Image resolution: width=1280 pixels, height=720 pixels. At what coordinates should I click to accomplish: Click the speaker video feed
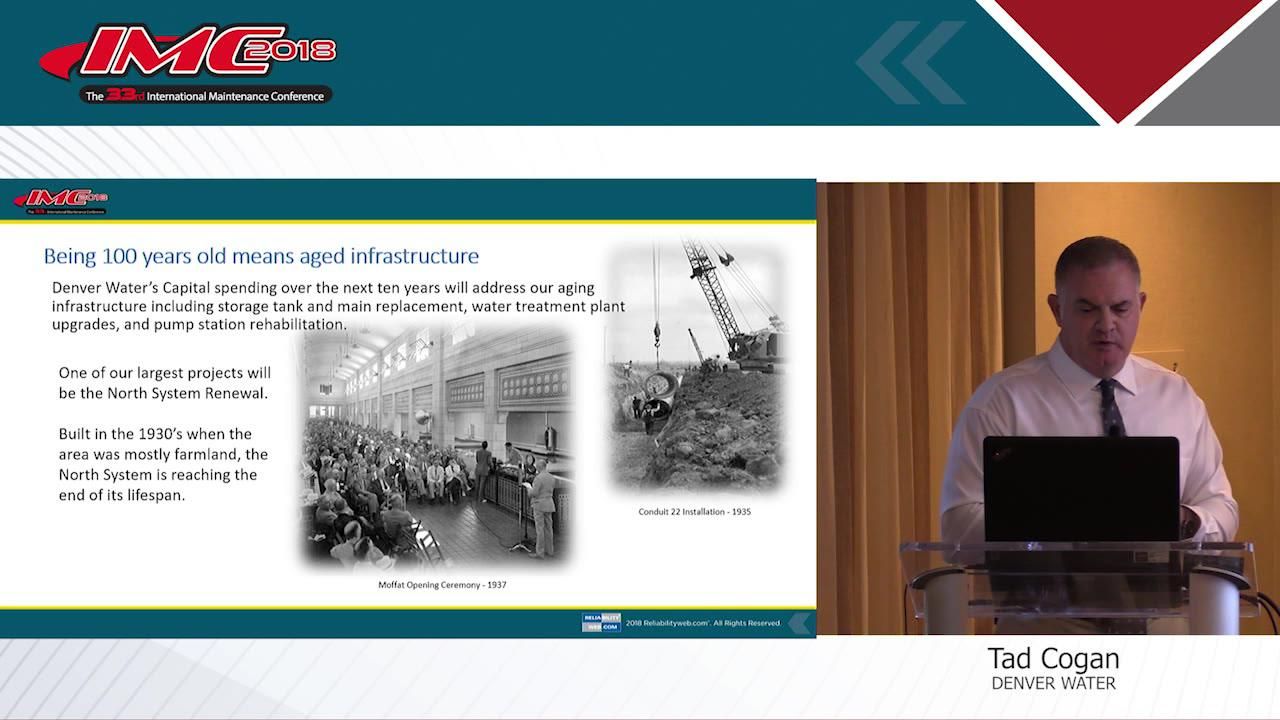(1048, 408)
